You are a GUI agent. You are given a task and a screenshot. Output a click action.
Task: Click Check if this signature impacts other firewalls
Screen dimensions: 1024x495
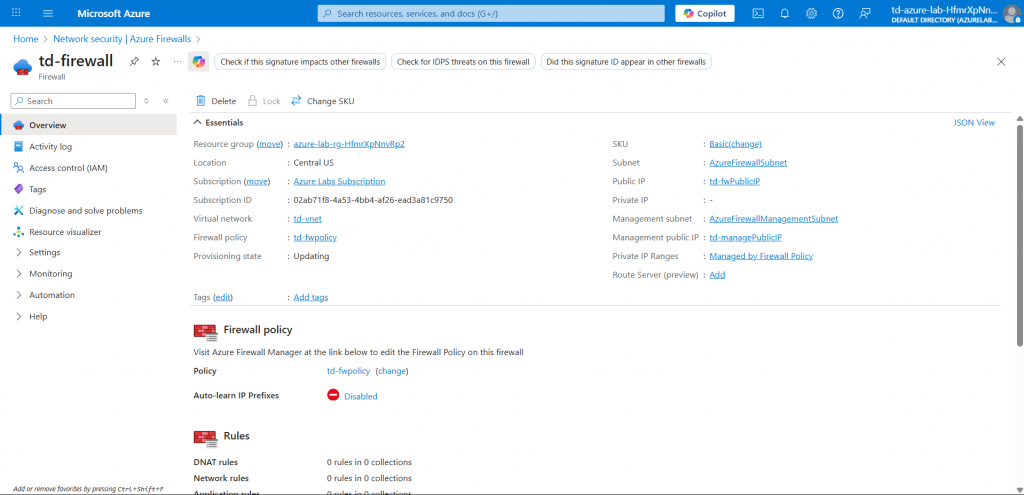pyautogui.click(x=300, y=62)
